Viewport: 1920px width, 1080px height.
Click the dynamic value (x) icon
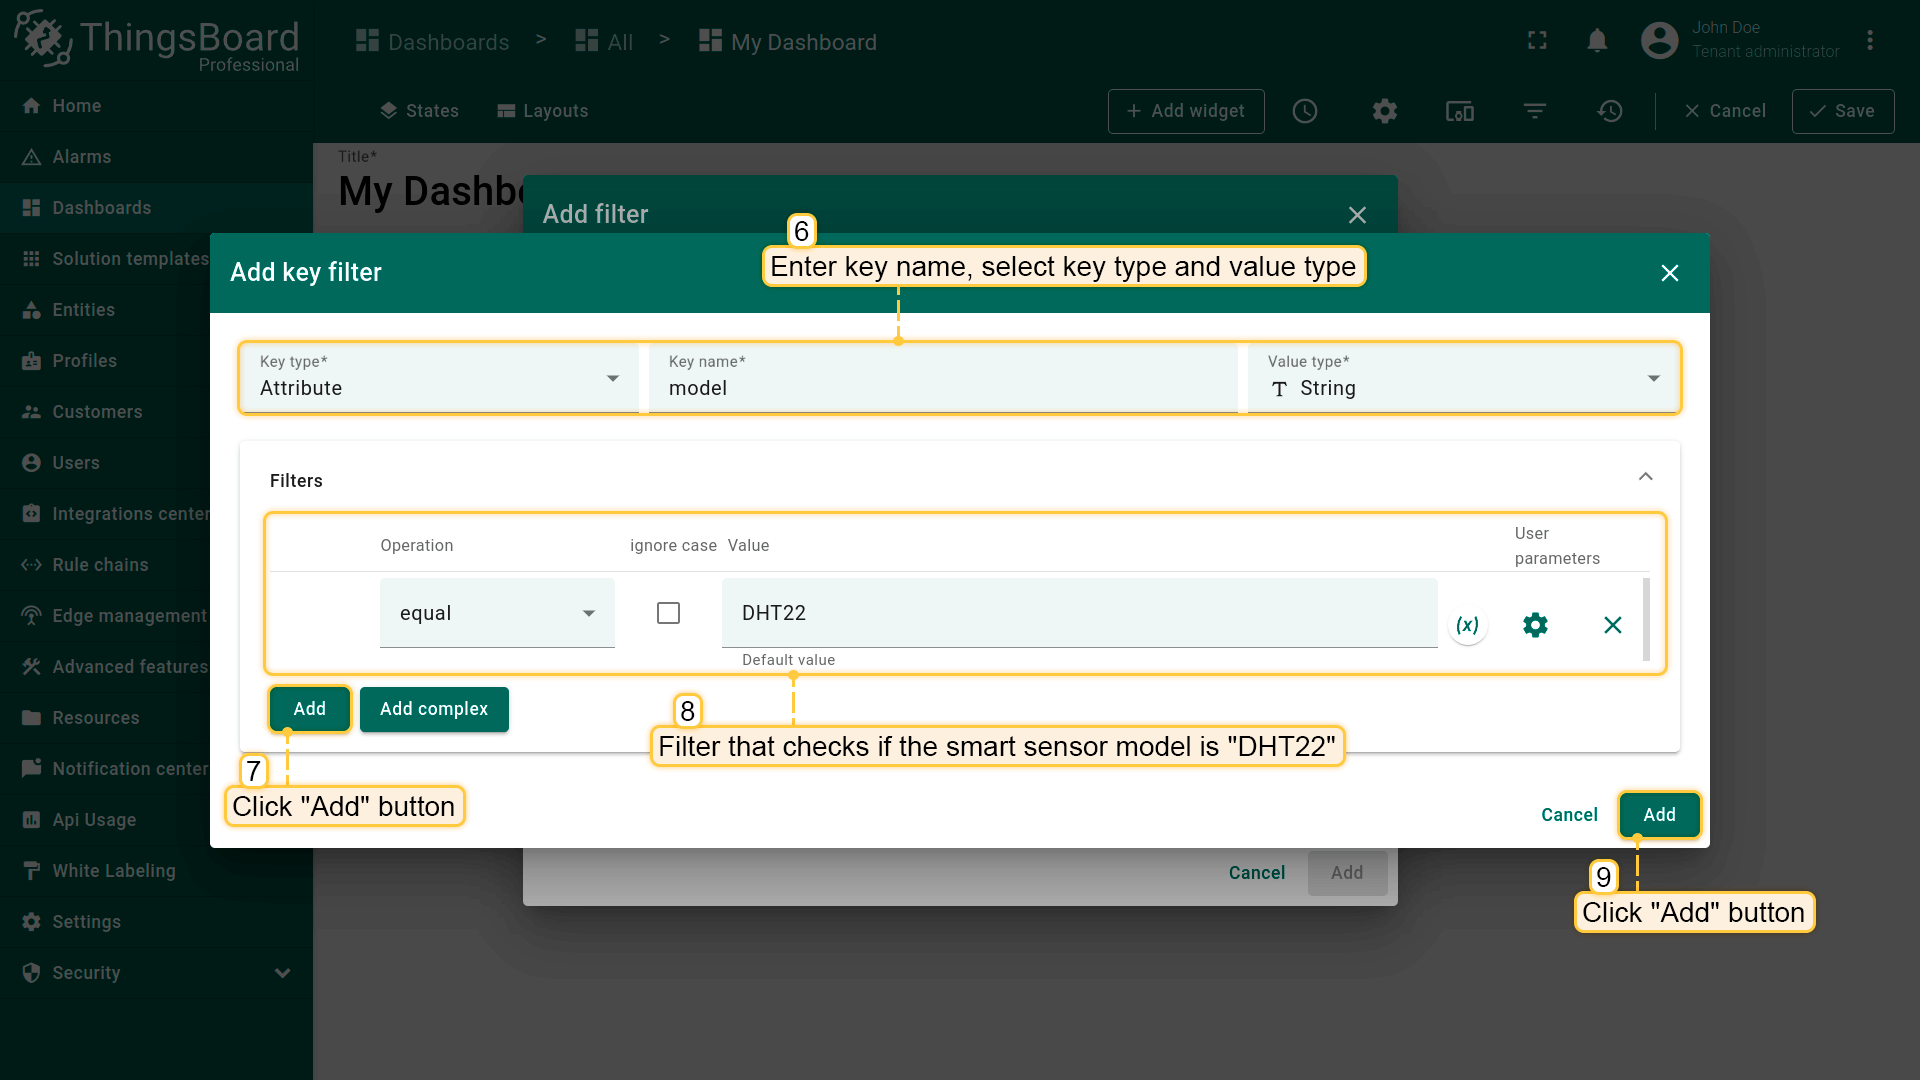coord(1467,625)
